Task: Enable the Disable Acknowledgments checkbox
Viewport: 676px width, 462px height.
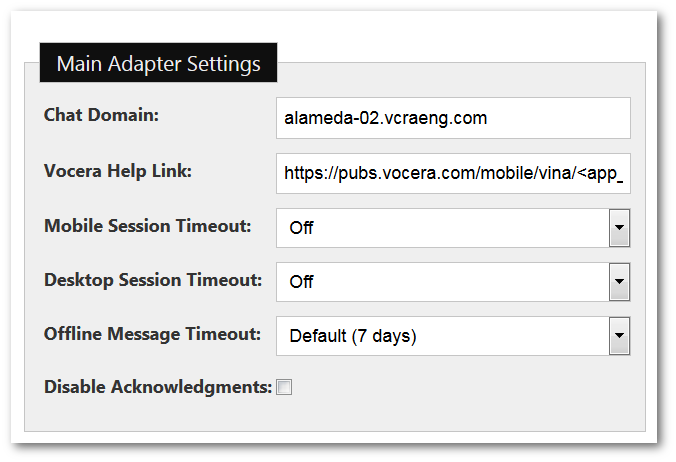Action: [284, 388]
